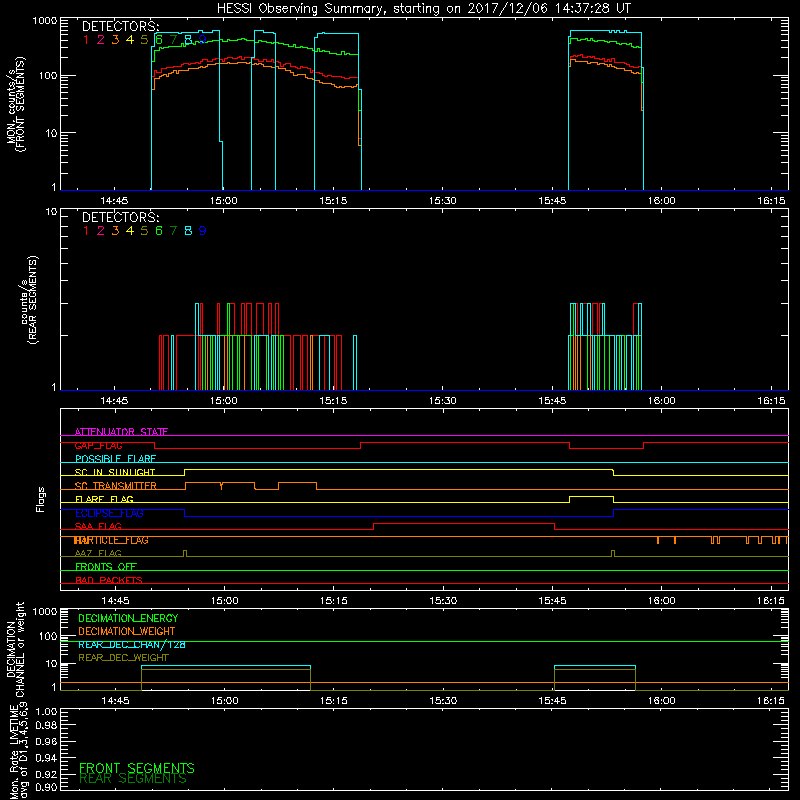Click the 15:45 tick under the rear segments plot
800x800 pixels.
(x=552, y=401)
